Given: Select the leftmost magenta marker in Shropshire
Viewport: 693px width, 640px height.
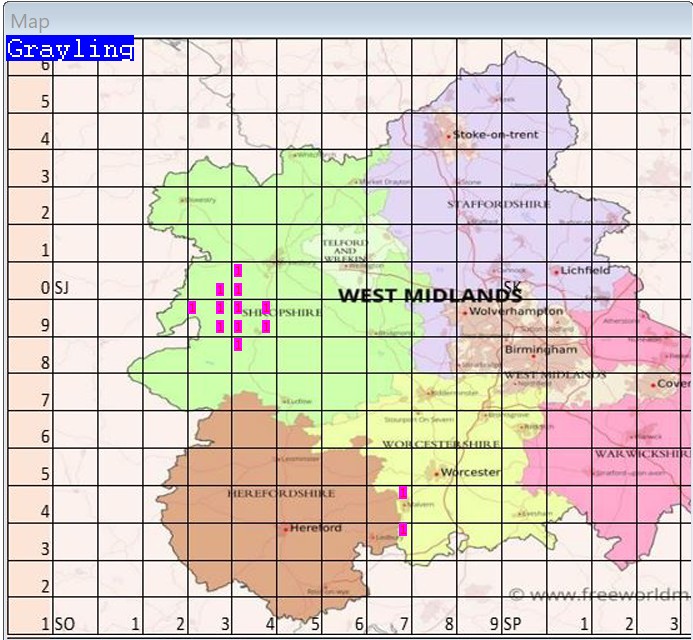Looking at the screenshot, I should coord(192,307).
